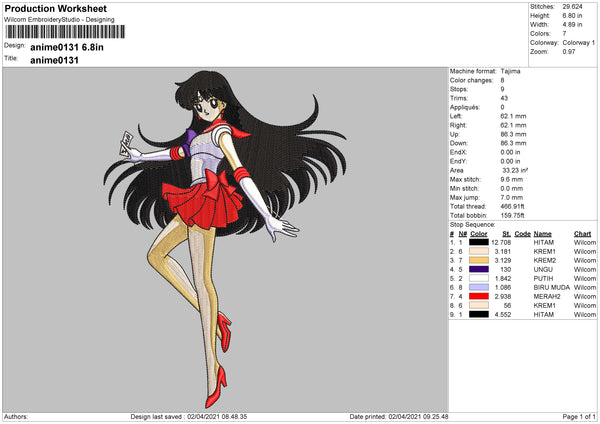Select the 'Colorway 1' value
600x424 pixels.
tap(579, 42)
